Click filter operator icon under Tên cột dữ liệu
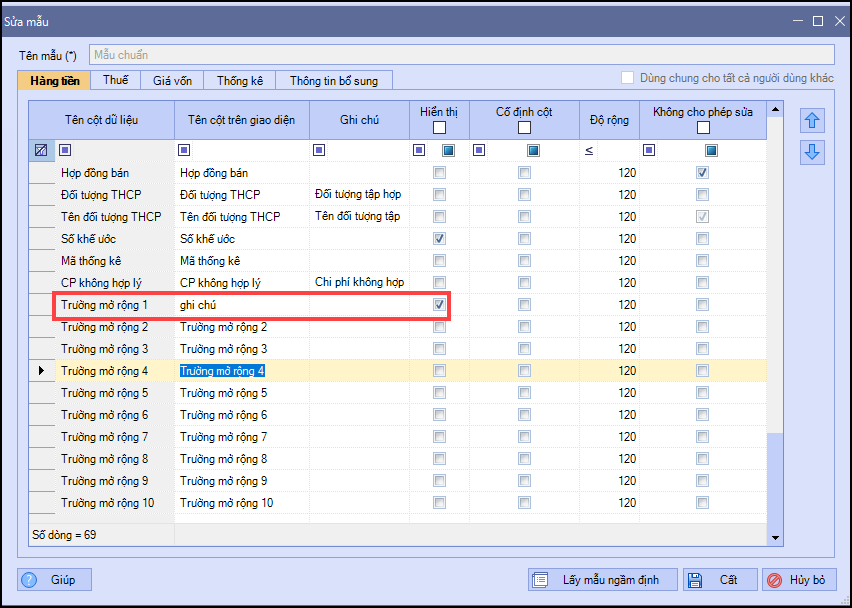The height and width of the screenshot is (608, 852). 65,150
